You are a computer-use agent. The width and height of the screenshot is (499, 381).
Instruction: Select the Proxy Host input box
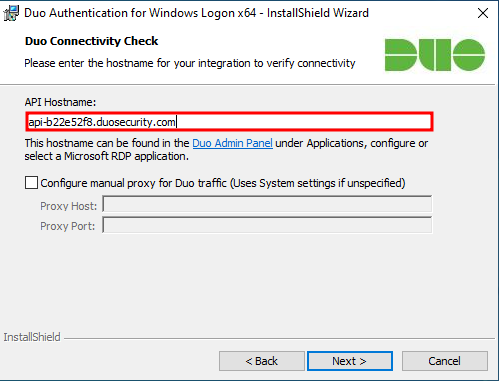tap(267, 204)
